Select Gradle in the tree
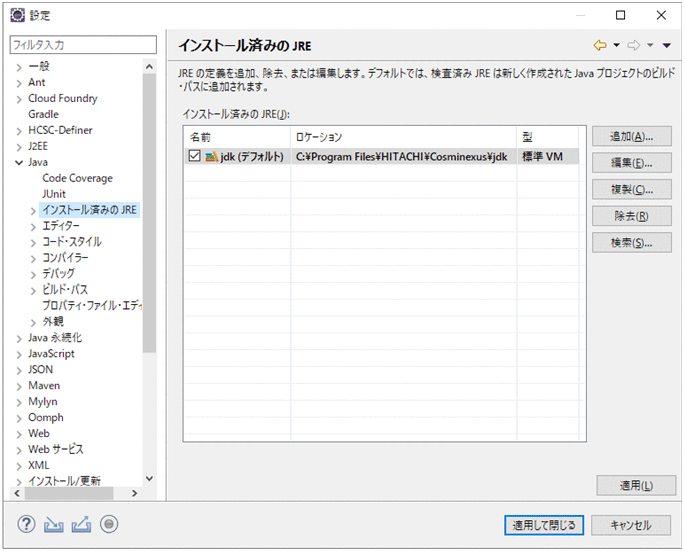Image resolution: width=685 pixels, height=552 pixels. (x=43, y=114)
